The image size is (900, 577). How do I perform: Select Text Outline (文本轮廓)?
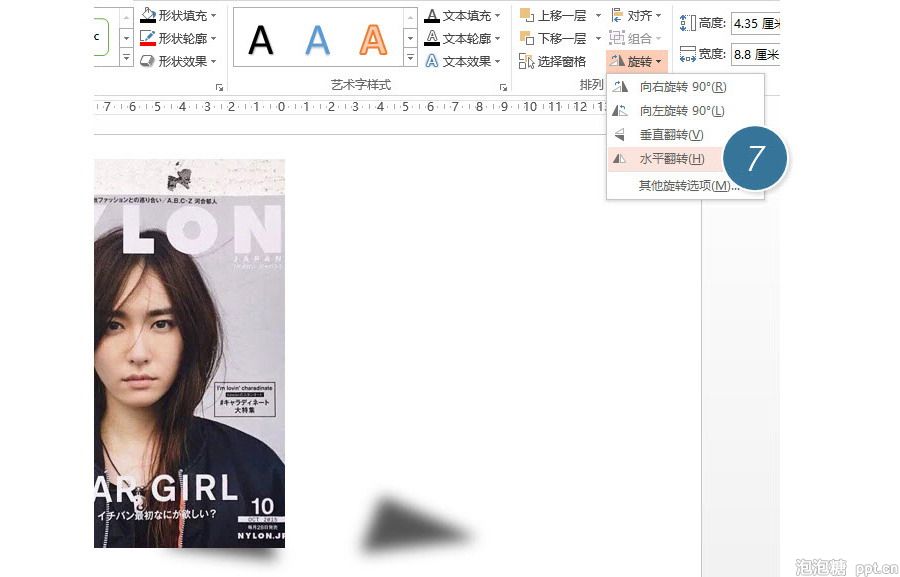[461, 38]
